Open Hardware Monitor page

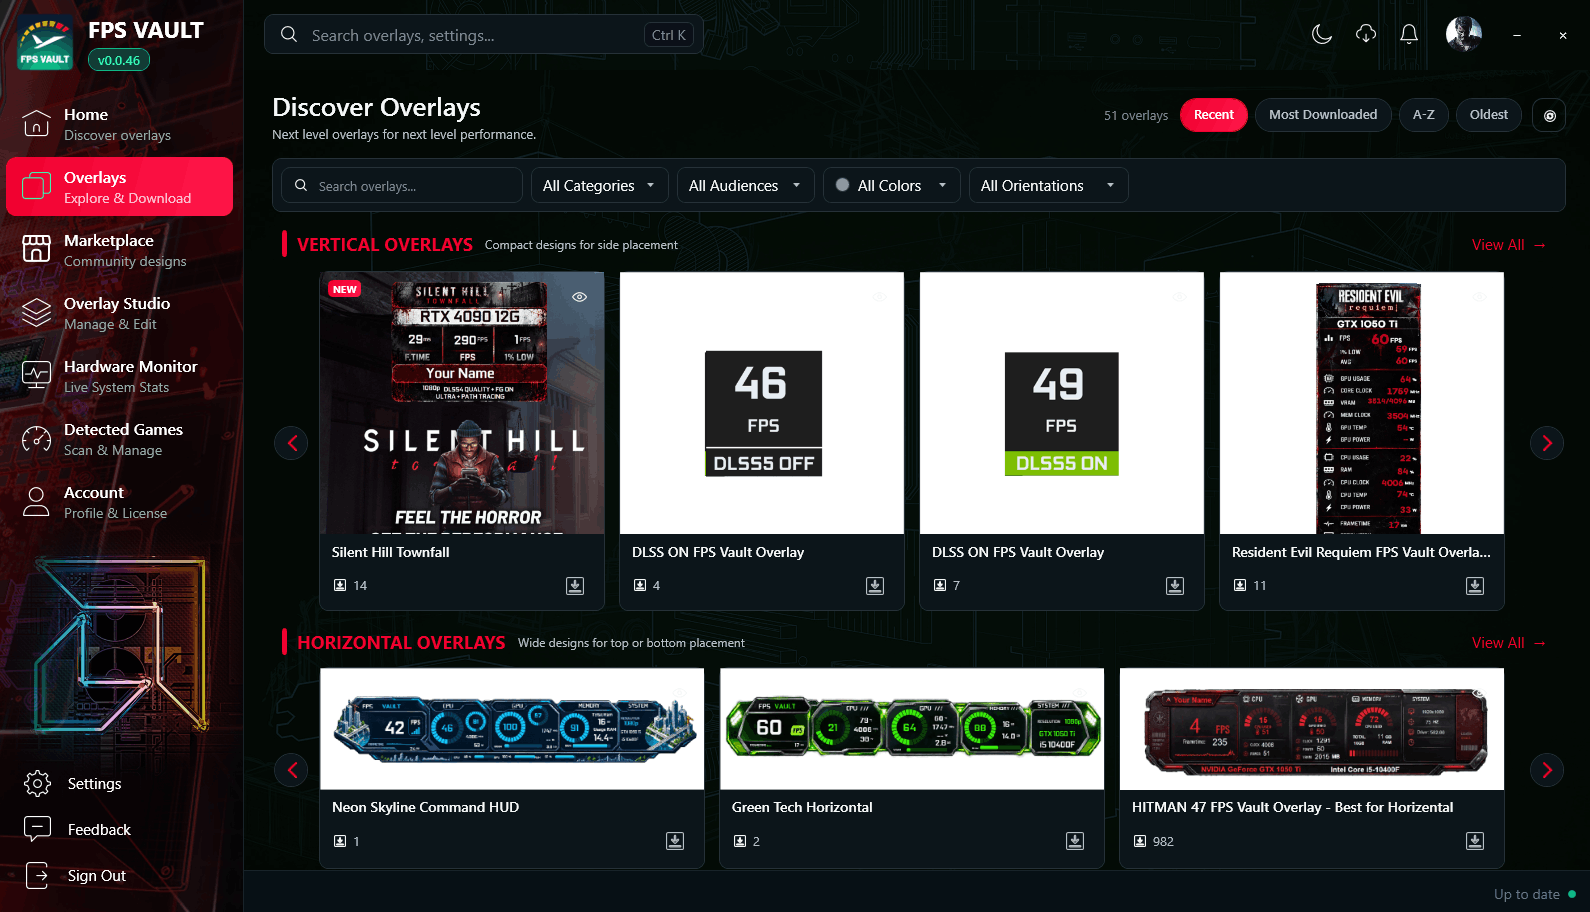pyautogui.click(x=120, y=376)
